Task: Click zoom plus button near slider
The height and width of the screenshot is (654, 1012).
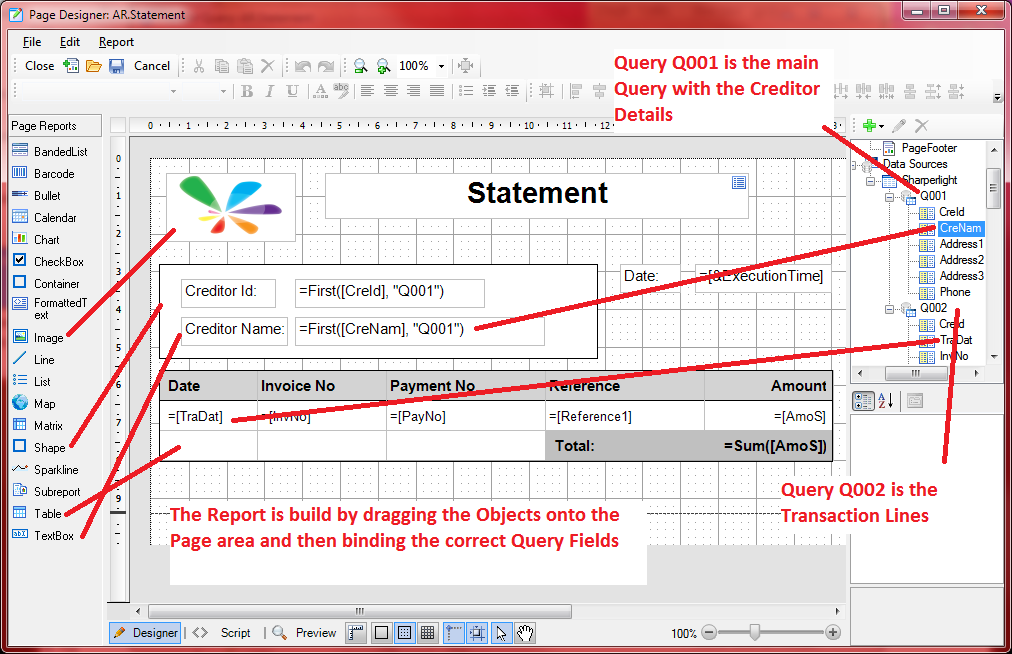Action: [x=833, y=633]
